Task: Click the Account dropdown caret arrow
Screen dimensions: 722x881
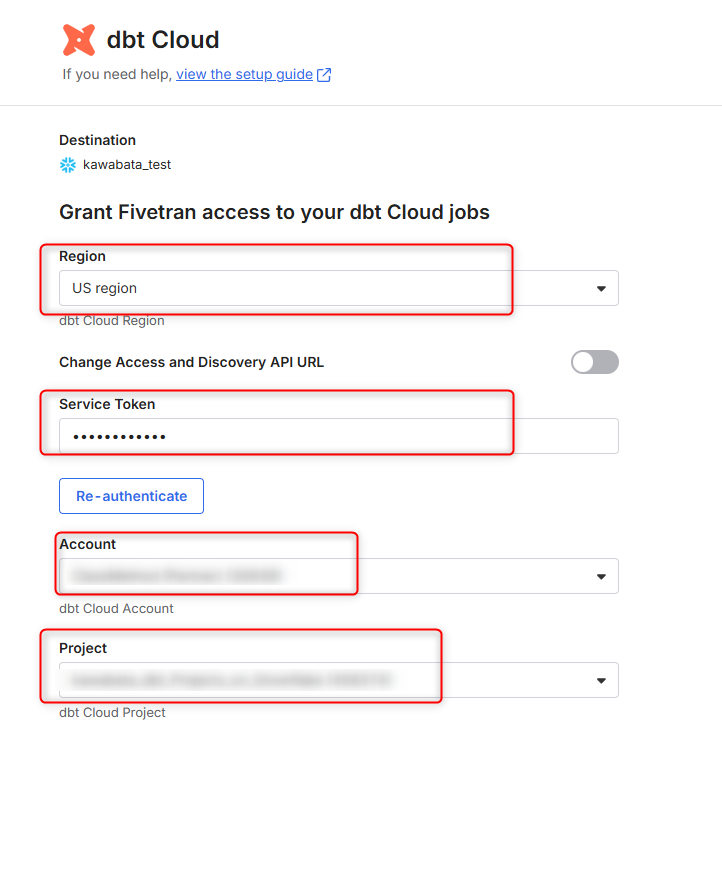Action: tap(601, 576)
